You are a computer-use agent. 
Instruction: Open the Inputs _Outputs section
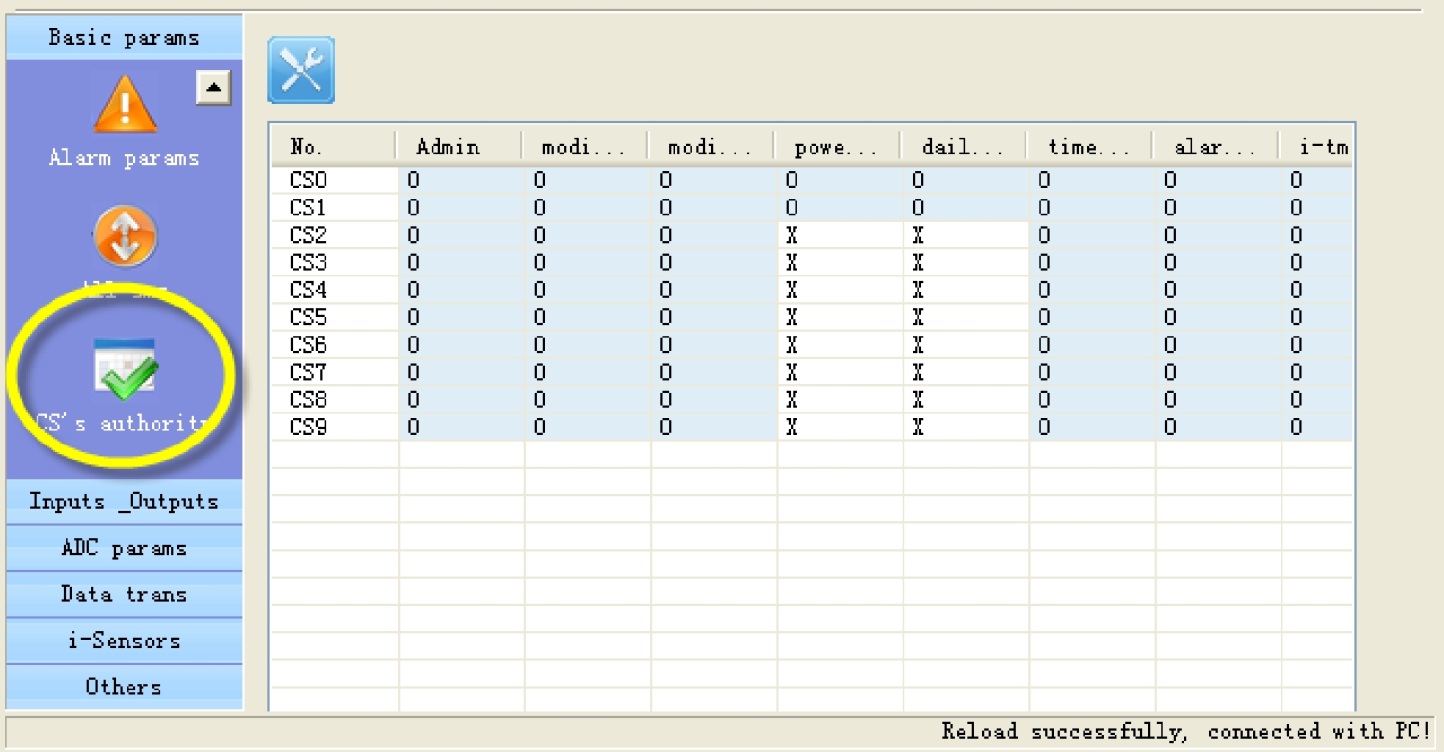pyautogui.click(x=124, y=501)
